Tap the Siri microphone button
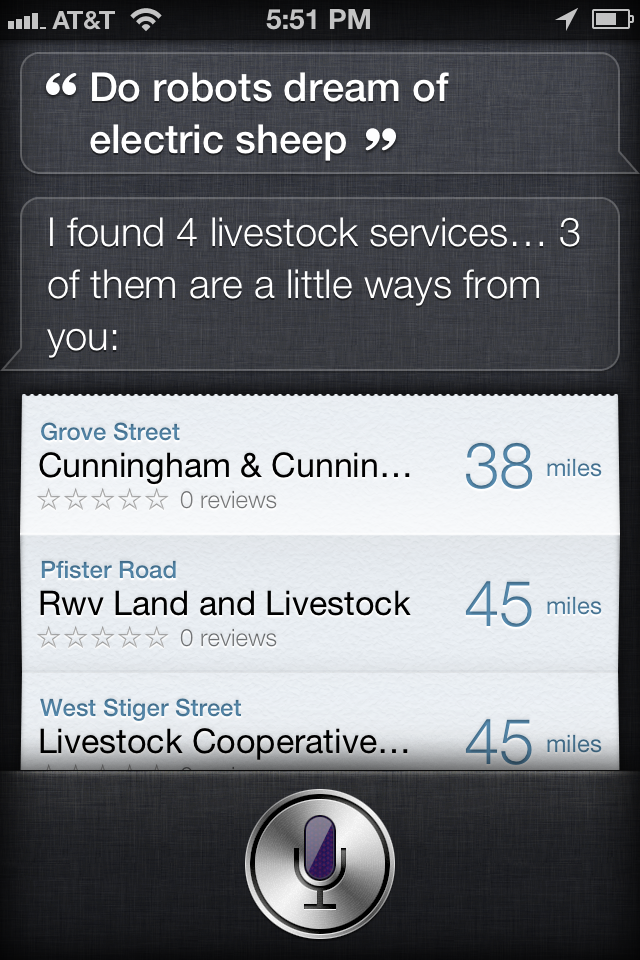This screenshot has height=960, width=640. [320, 862]
